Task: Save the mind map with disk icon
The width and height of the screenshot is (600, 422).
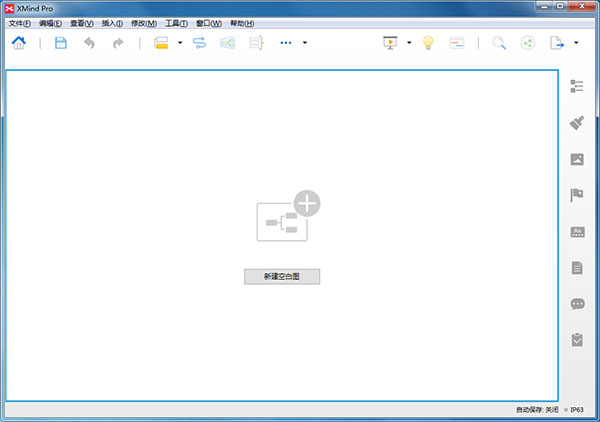Action: click(x=61, y=43)
